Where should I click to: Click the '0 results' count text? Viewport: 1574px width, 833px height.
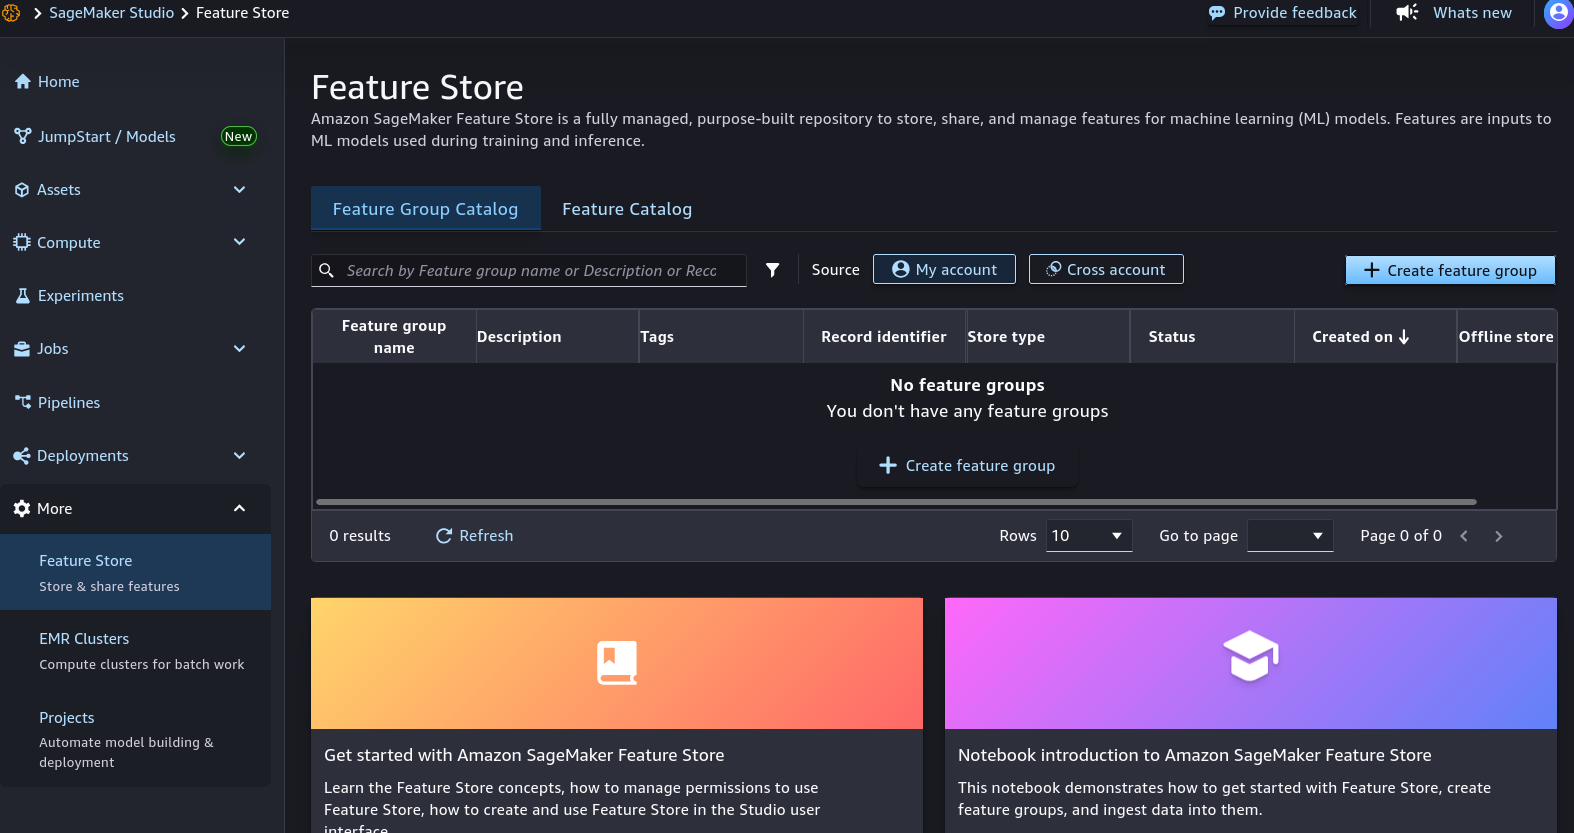[x=360, y=536]
